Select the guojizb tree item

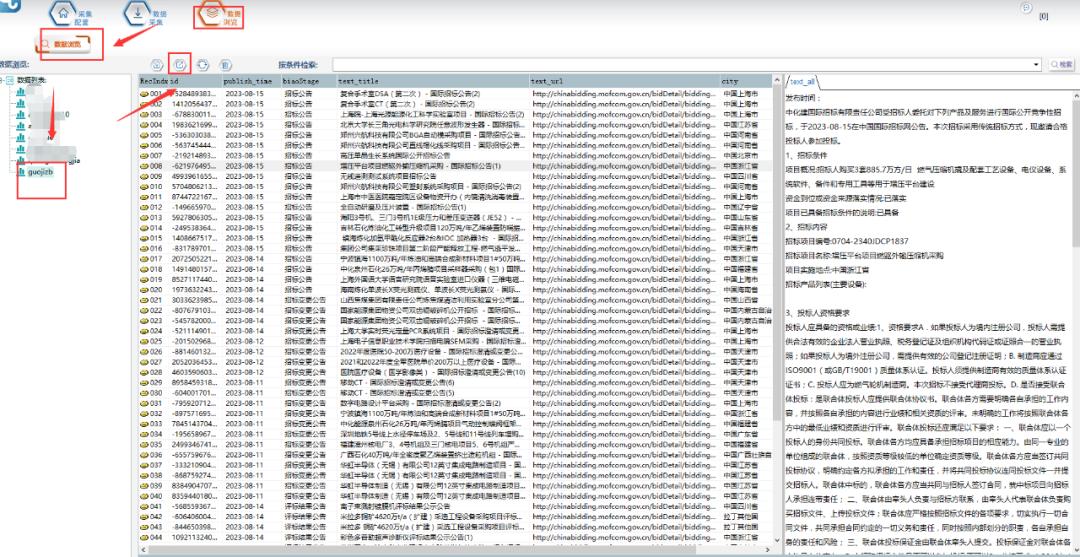[43, 171]
